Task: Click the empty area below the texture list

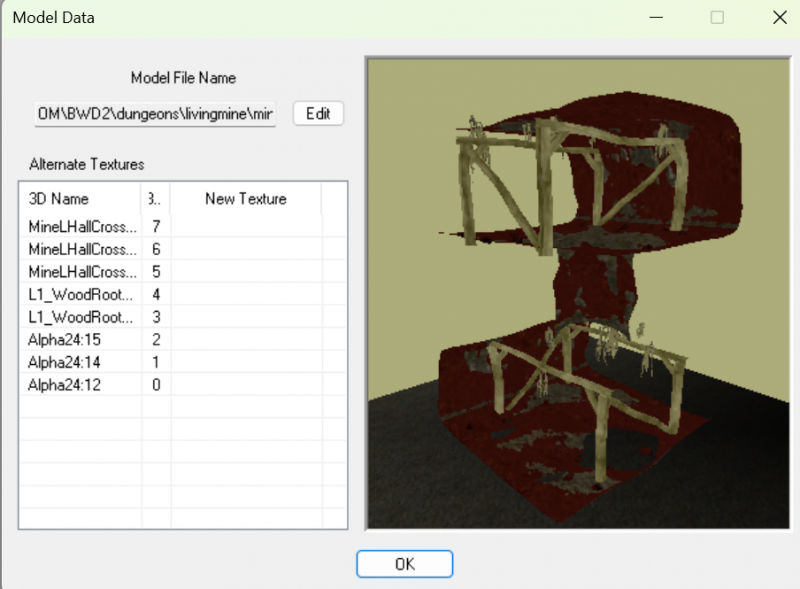Action: pos(180,460)
